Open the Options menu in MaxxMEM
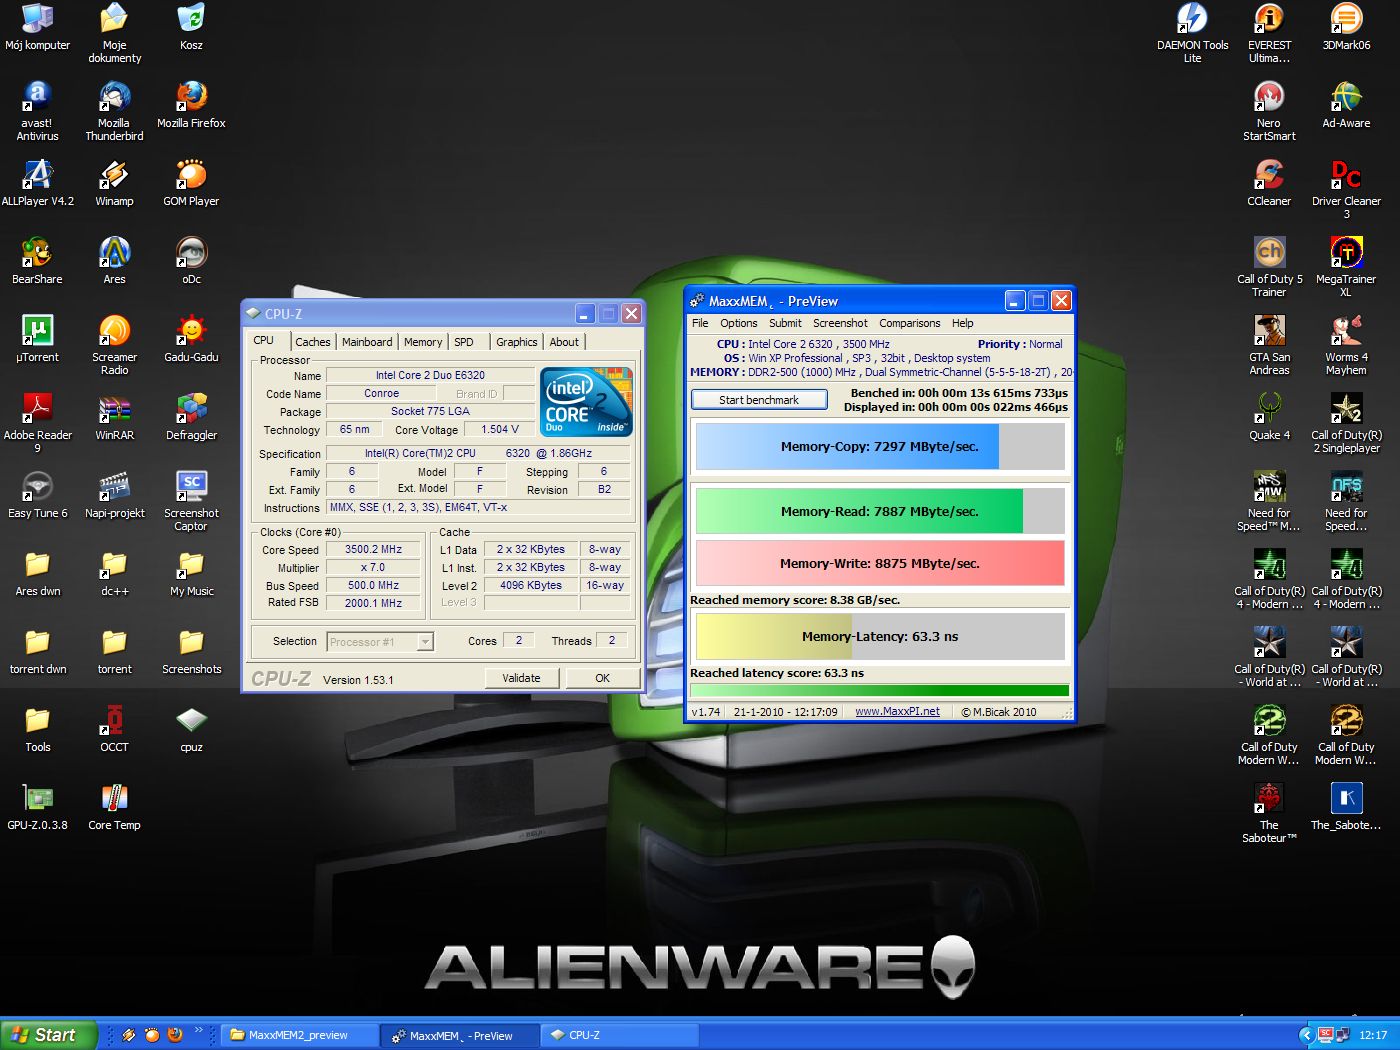1400x1050 pixels. tap(738, 323)
